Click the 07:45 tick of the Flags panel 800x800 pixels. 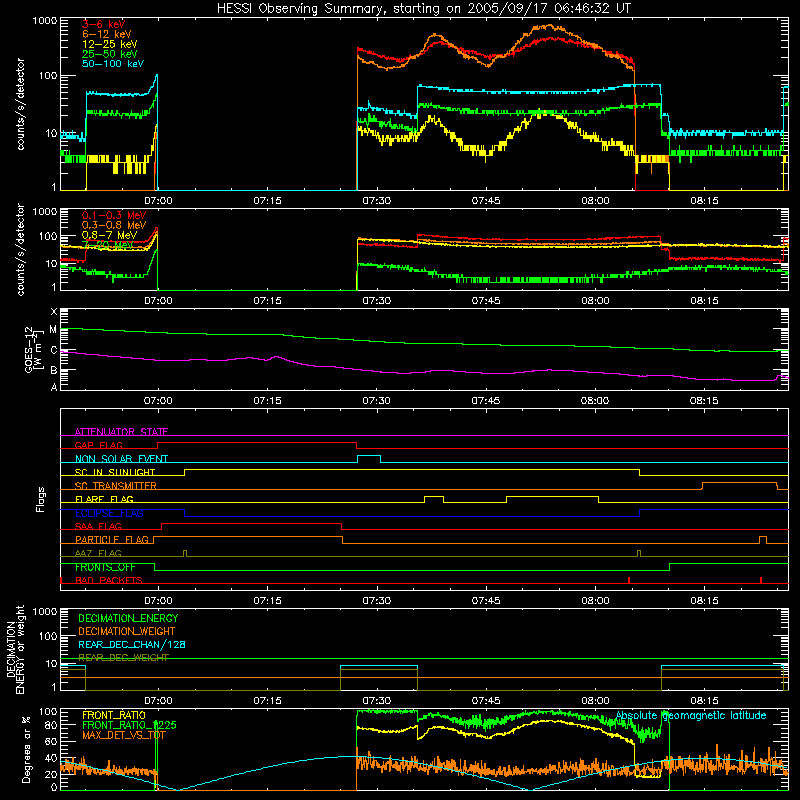pos(486,601)
